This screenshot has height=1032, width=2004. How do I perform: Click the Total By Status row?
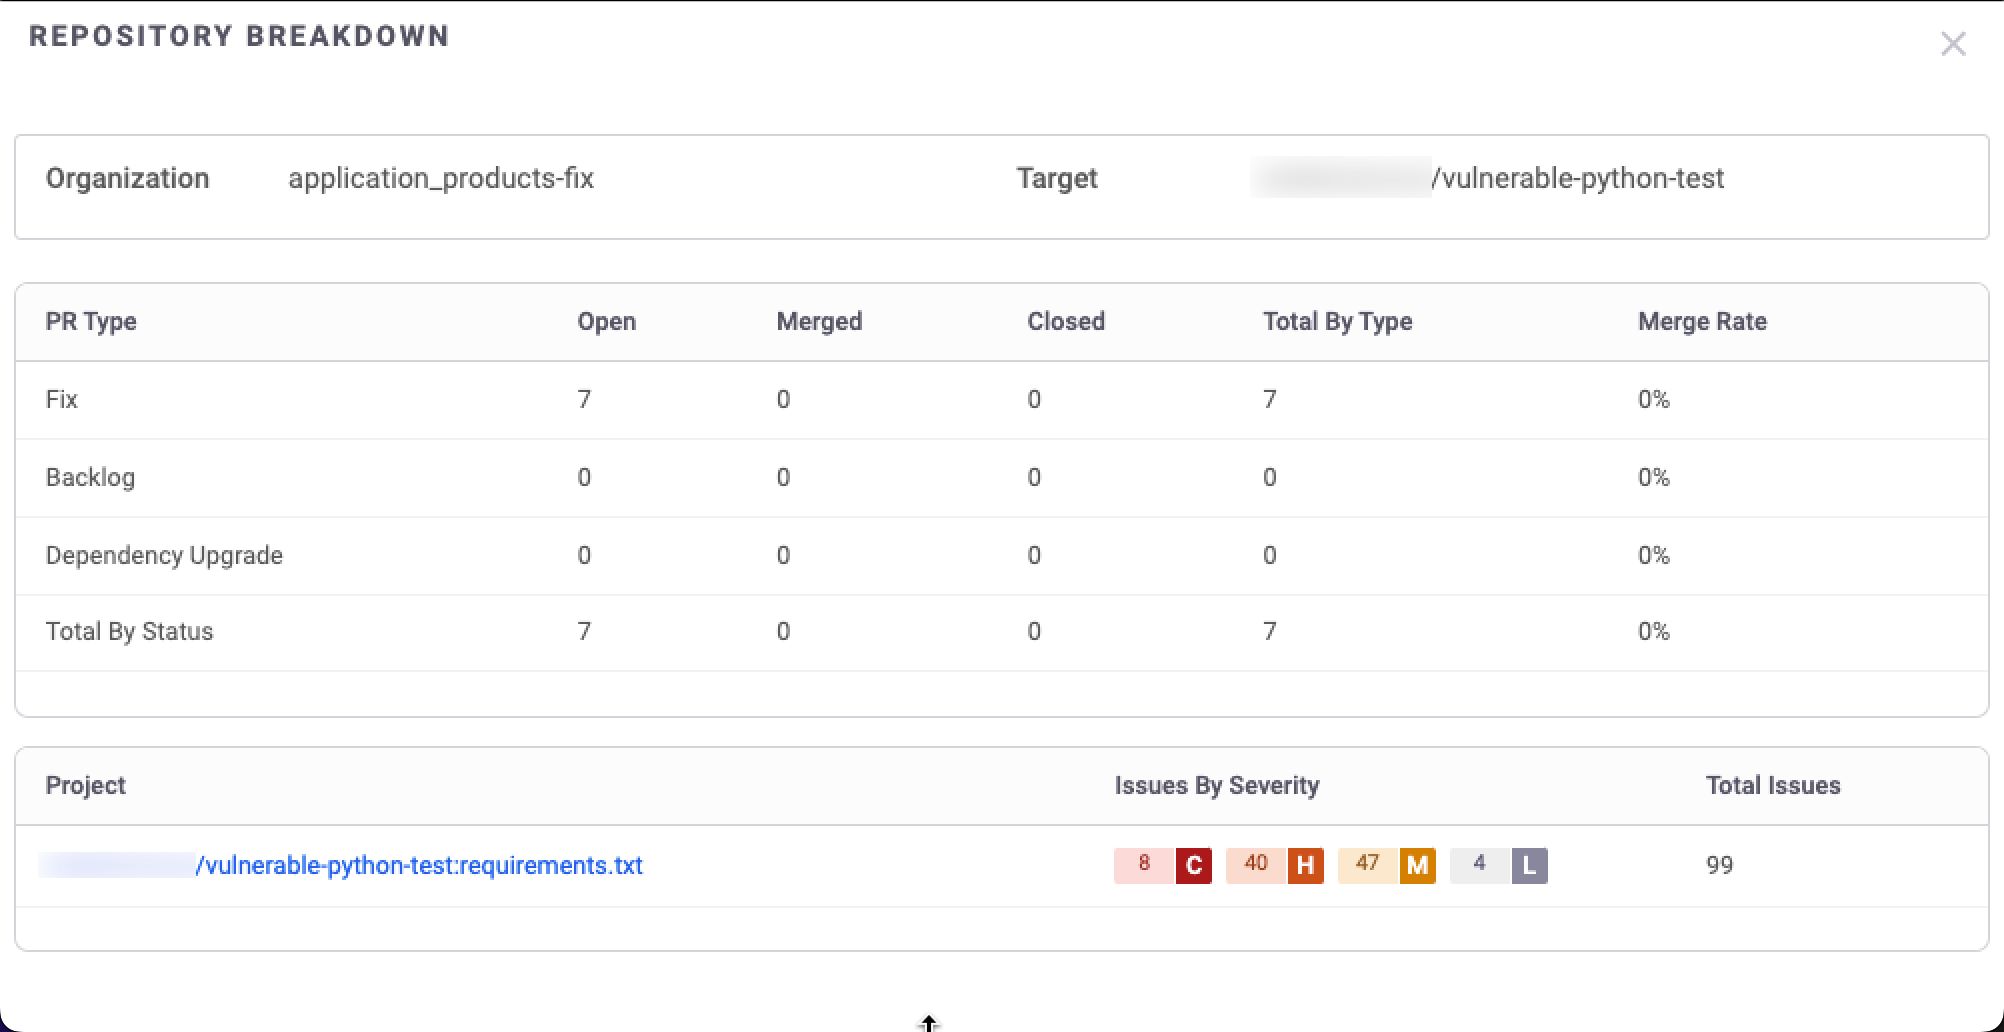tap(129, 631)
